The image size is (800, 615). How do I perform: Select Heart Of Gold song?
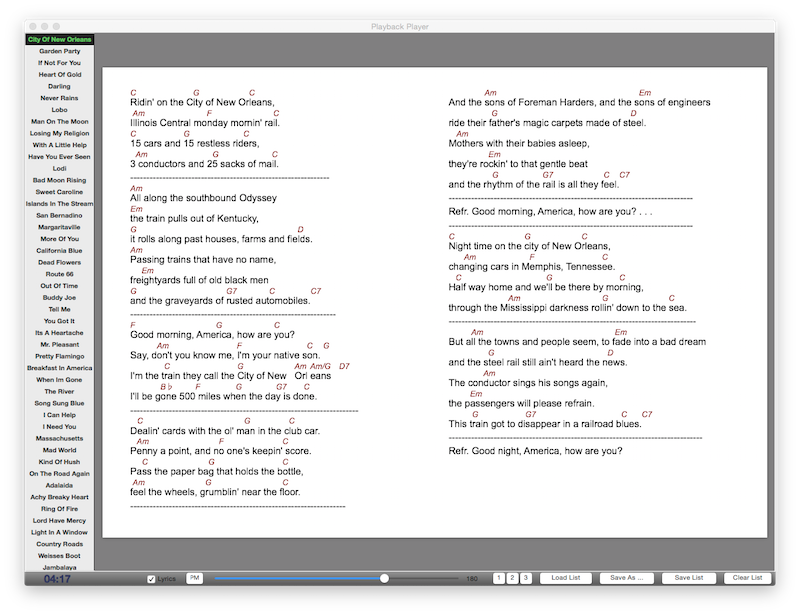click(x=60, y=75)
